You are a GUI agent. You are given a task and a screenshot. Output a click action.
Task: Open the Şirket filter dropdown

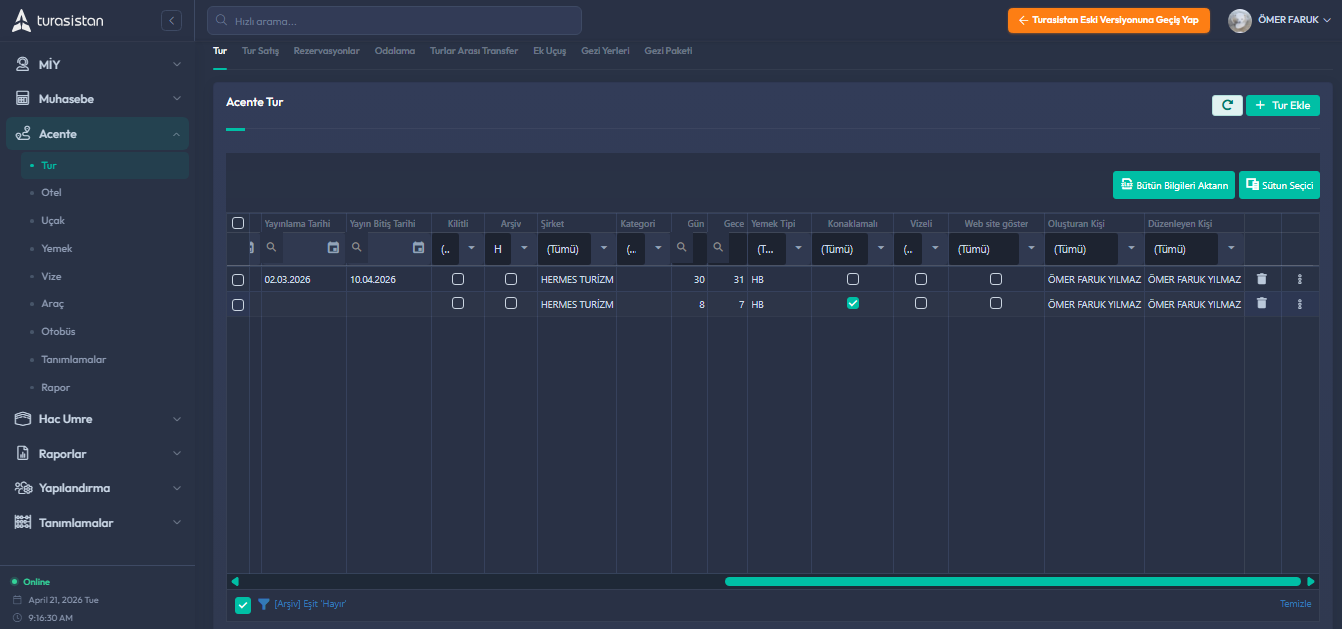click(x=603, y=249)
